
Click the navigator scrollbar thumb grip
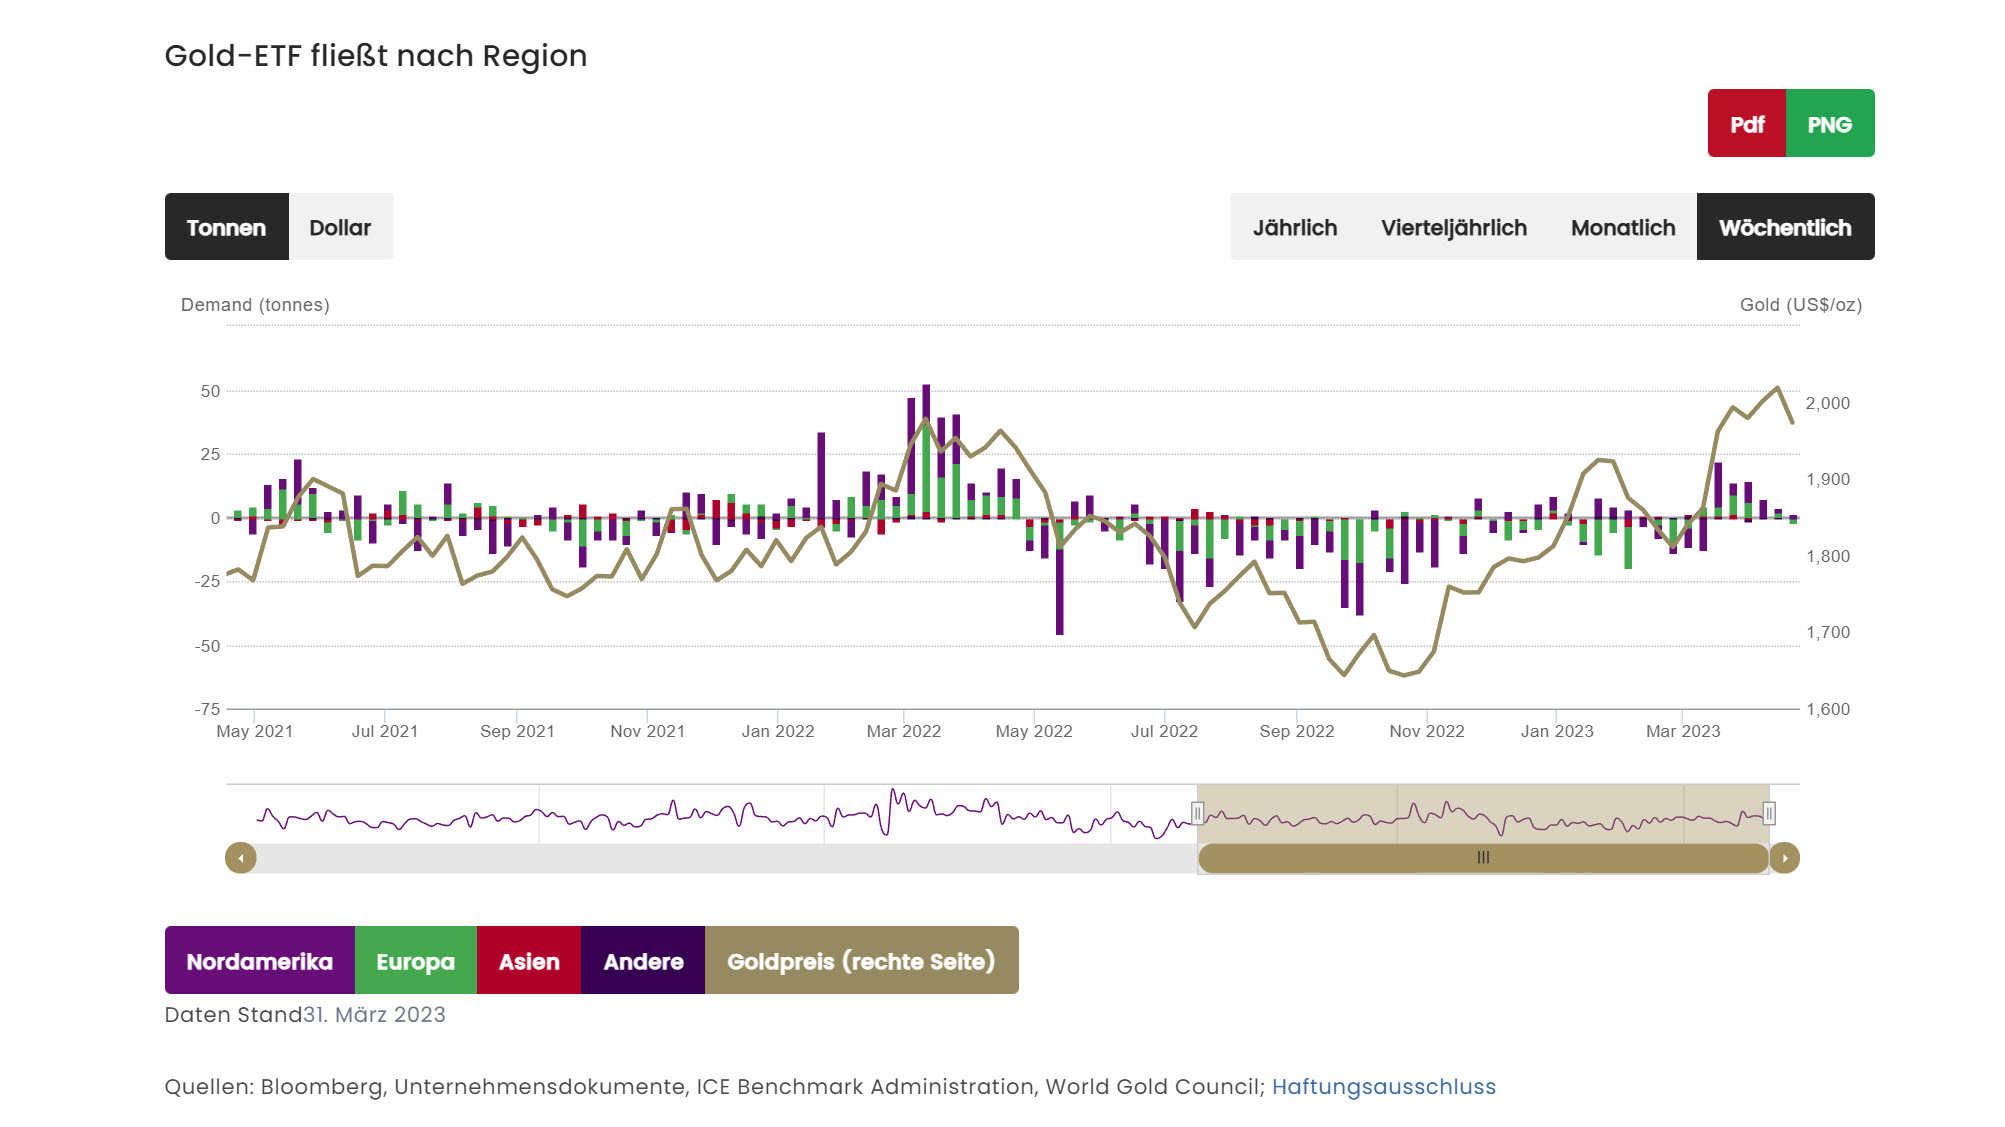point(1483,858)
